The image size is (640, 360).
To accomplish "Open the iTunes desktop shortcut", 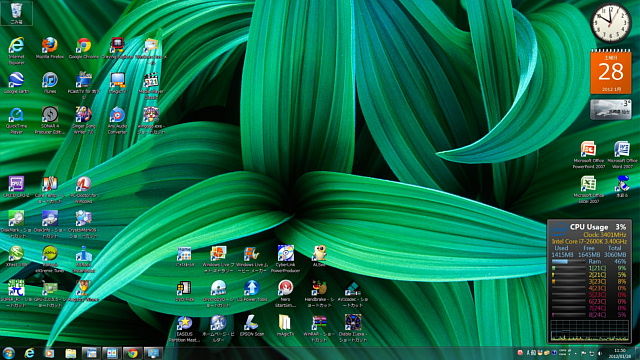I will [x=50, y=82].
